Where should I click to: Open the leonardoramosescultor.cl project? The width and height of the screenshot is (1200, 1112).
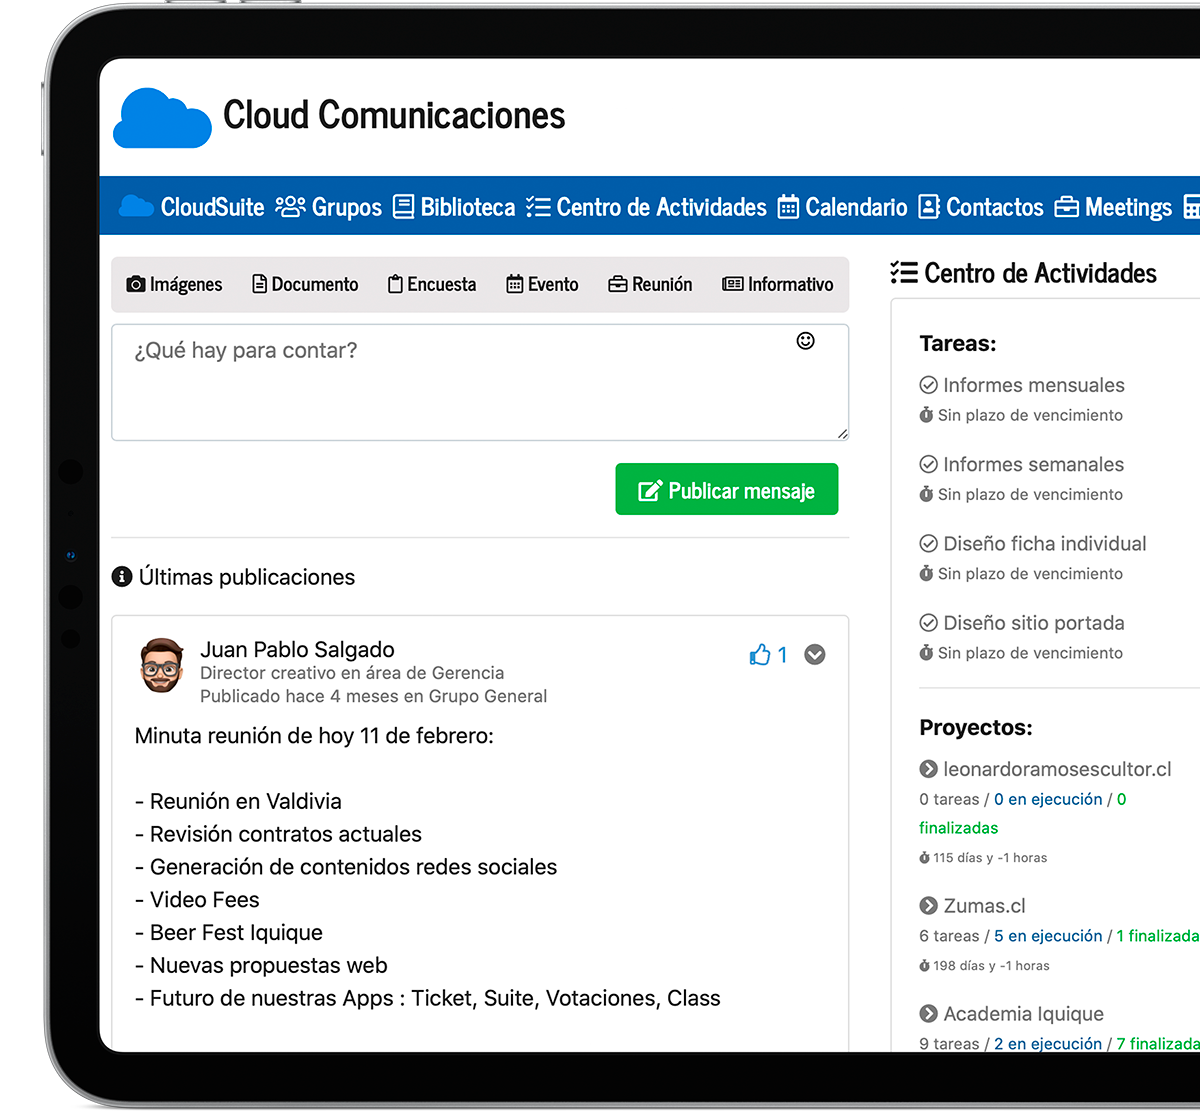(1057, 769)
